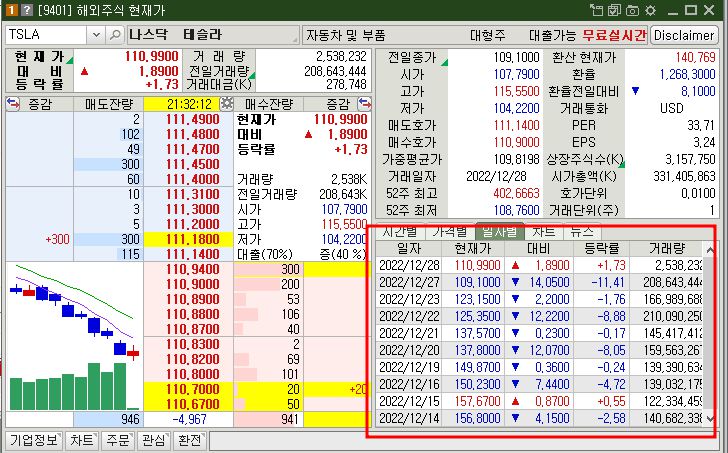Open the help question mark icon

point(27,10)
